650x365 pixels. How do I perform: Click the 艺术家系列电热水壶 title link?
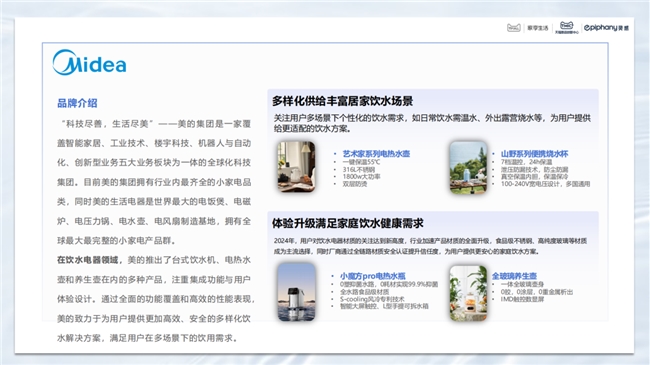point(376,153)
